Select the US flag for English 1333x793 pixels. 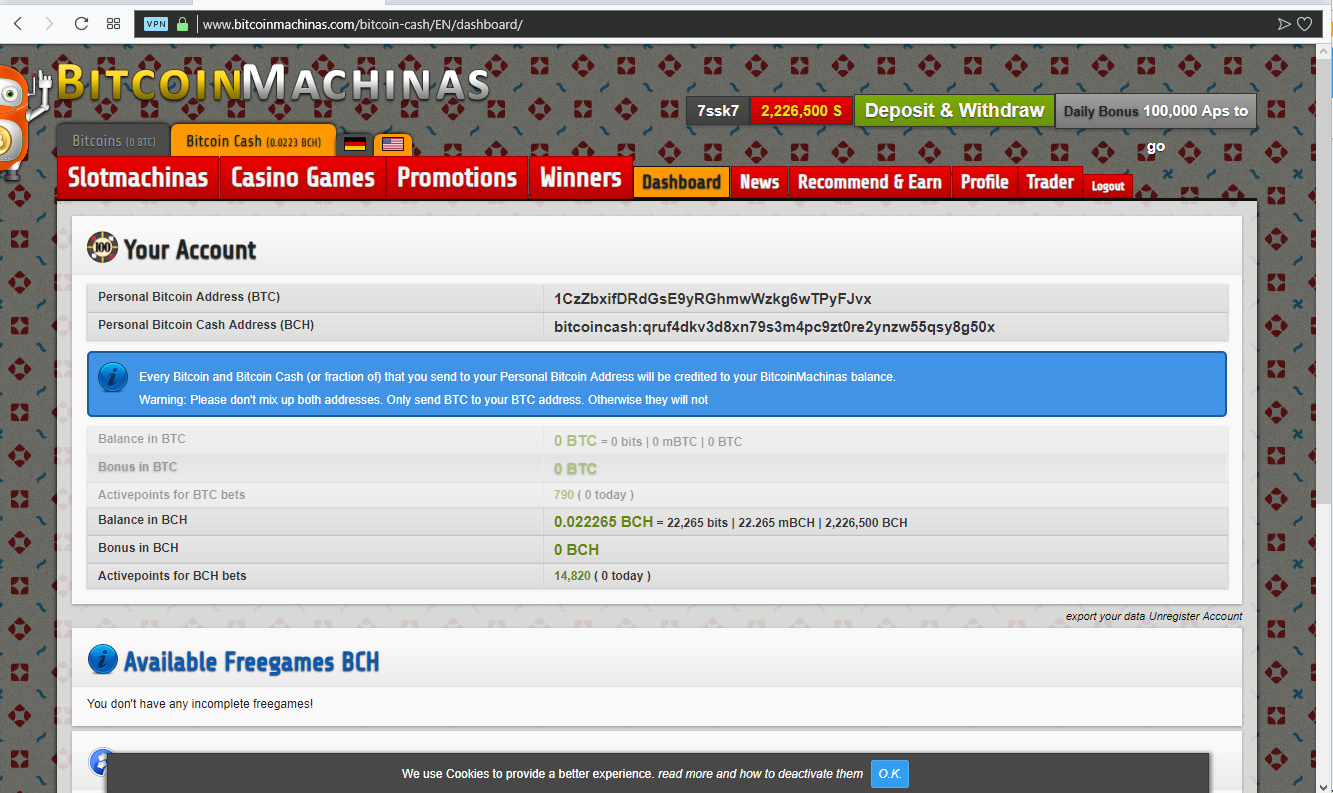point(393,144)
